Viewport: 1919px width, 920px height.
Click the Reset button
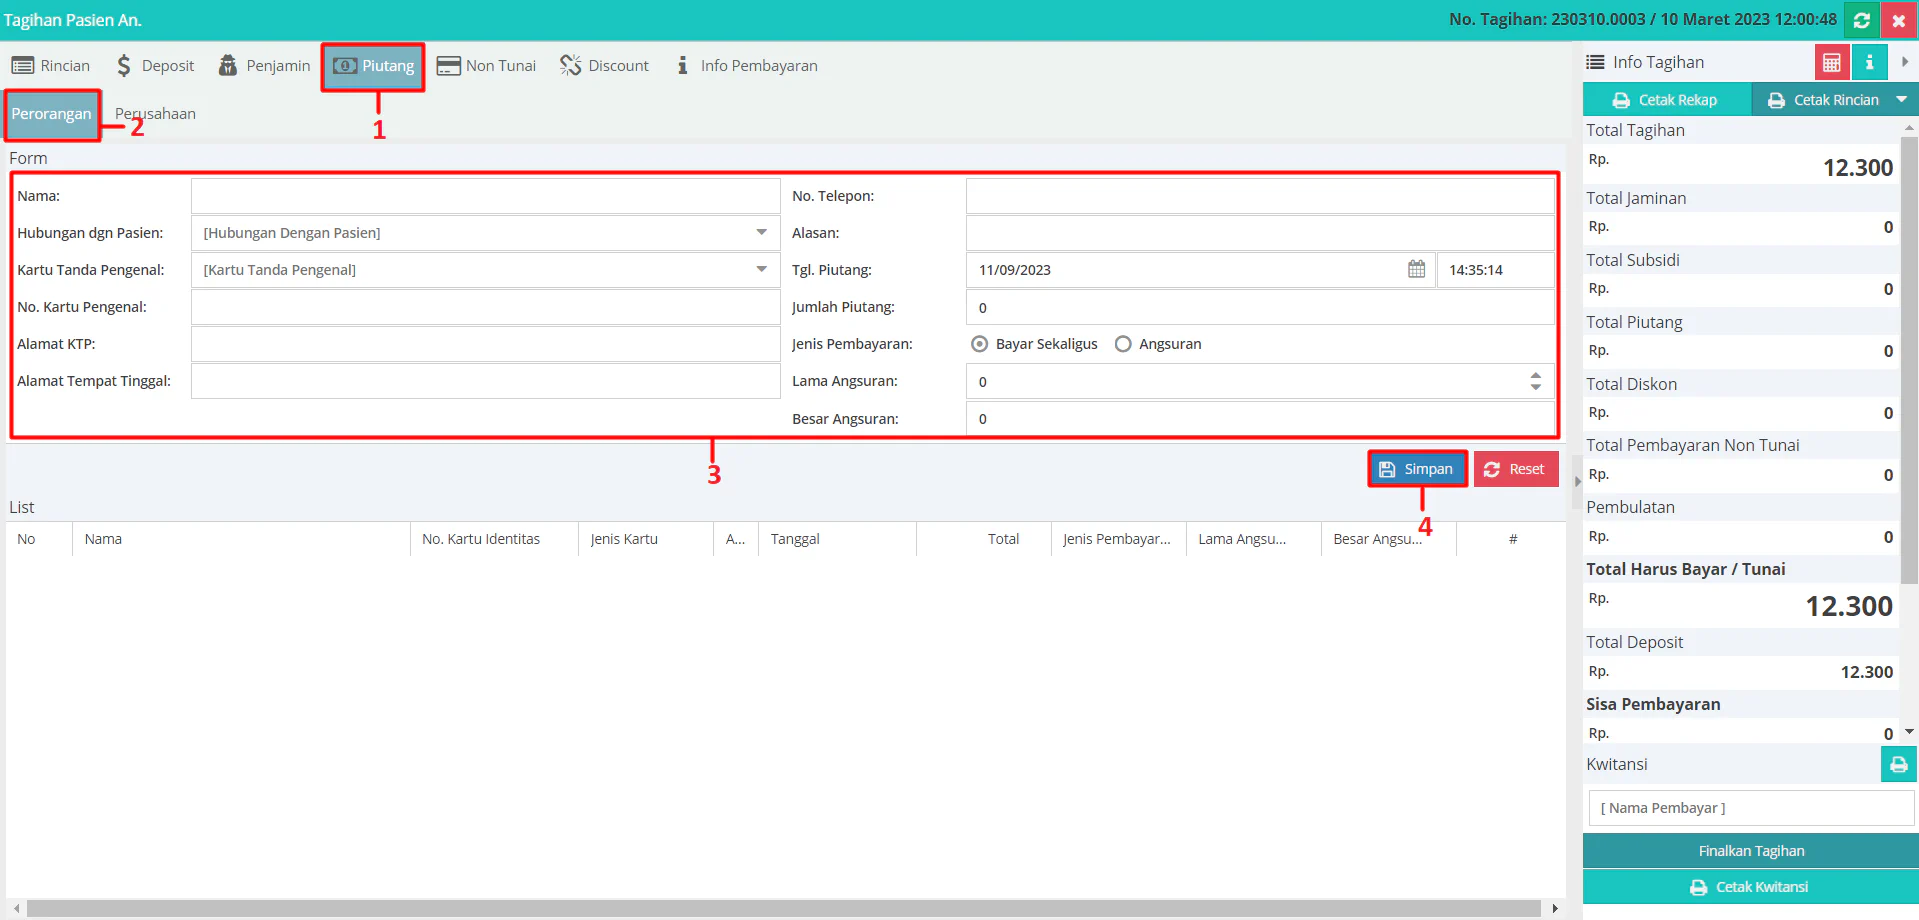click(x=1515, y=469)
